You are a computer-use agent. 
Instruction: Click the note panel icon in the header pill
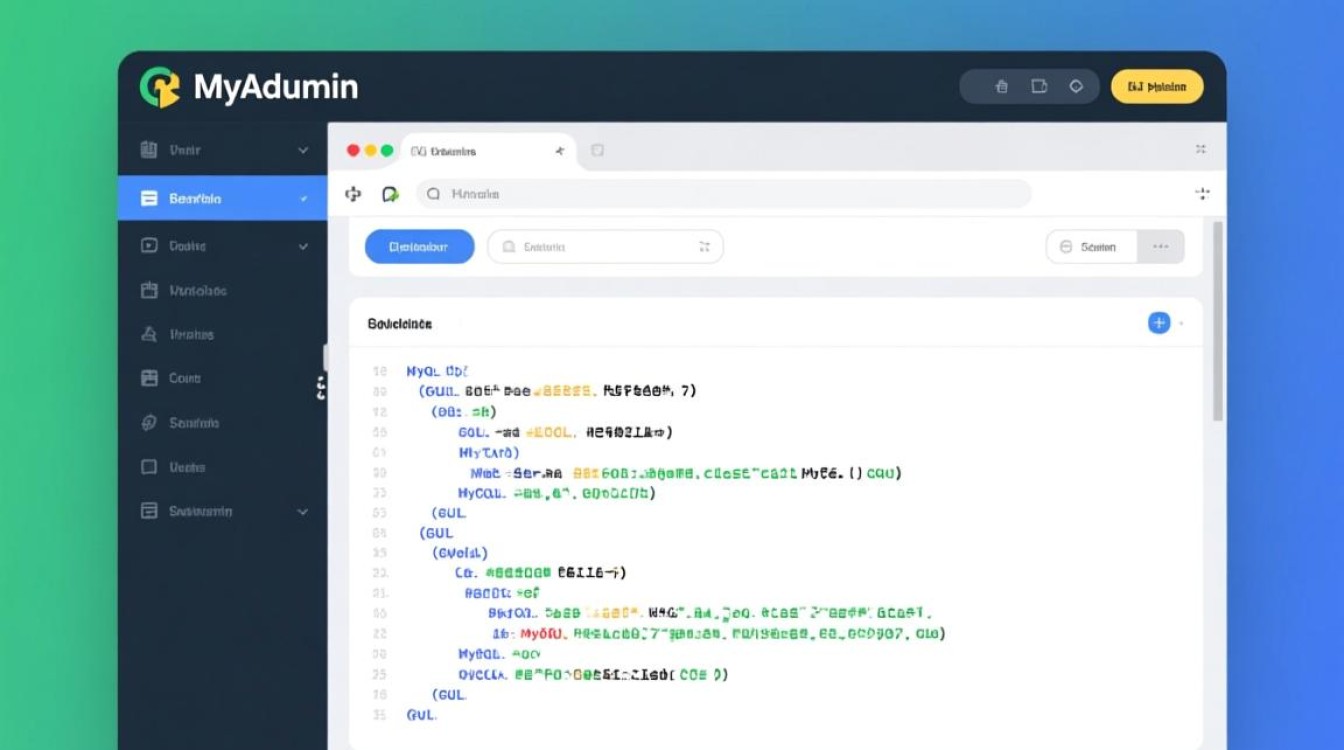pyautogui.click(x=1039, y=87)
